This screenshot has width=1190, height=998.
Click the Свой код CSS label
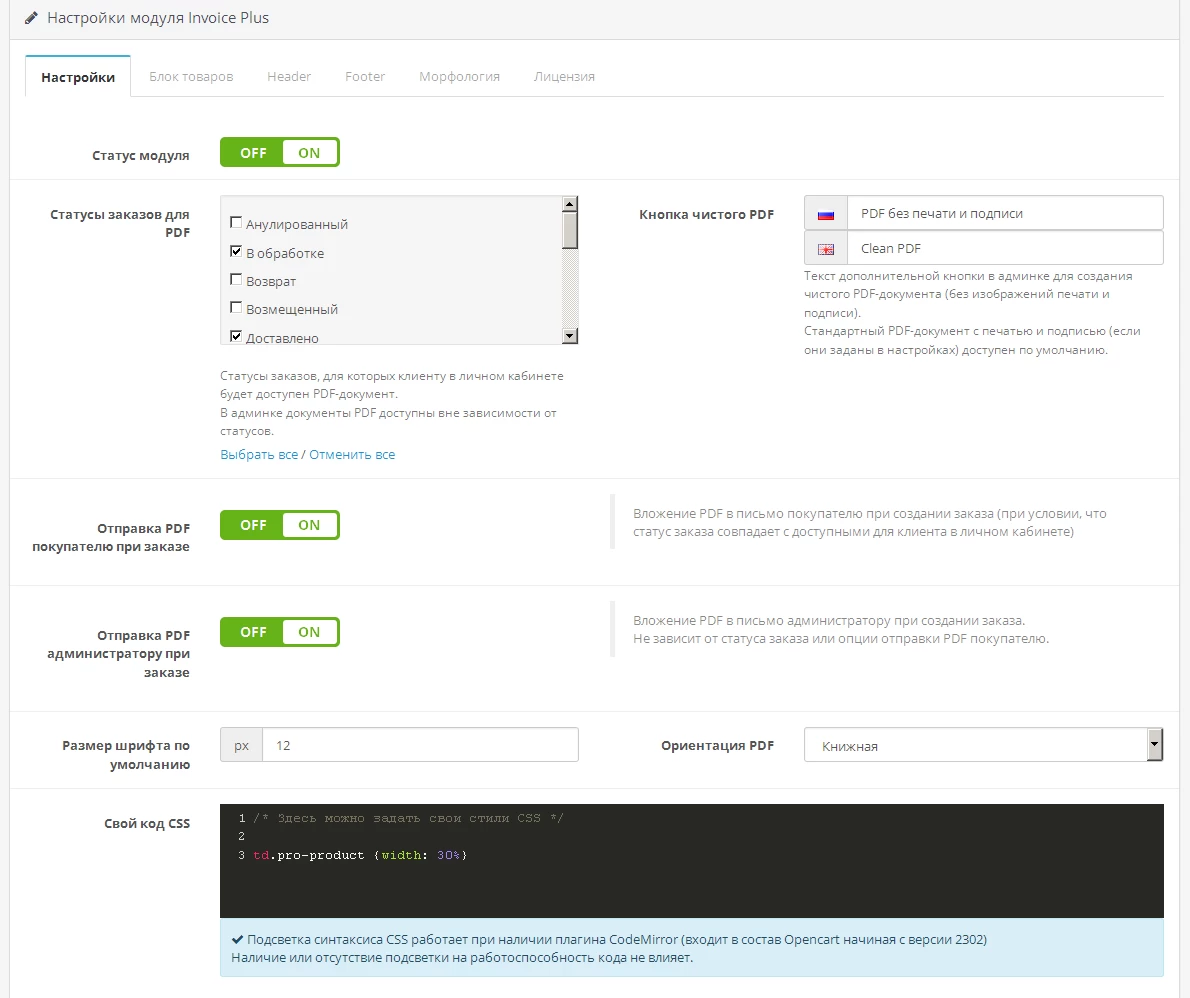(147, 823)
